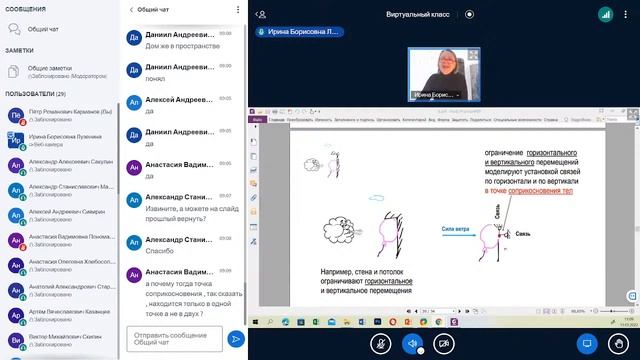Select user Ирина Борисовна in user list
This screenshot has height=360, width=640.
click(x=60, y=140)
